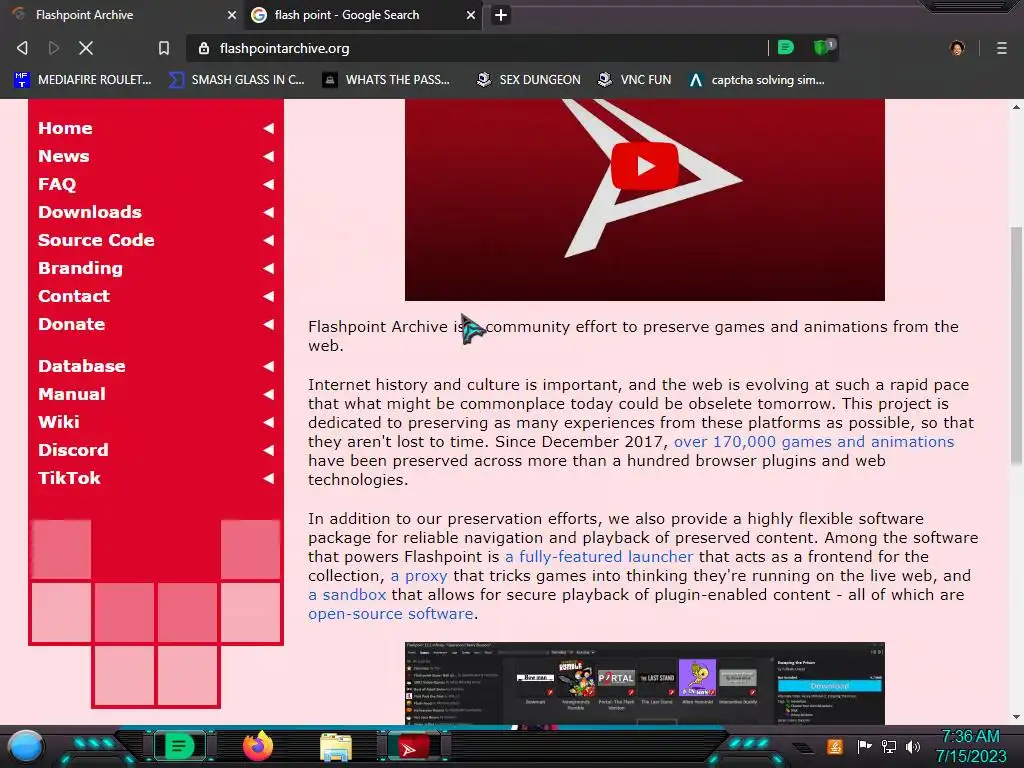Open the Manual link
The height and width of the screenshot is (768, 1024).
coord(72,394)
